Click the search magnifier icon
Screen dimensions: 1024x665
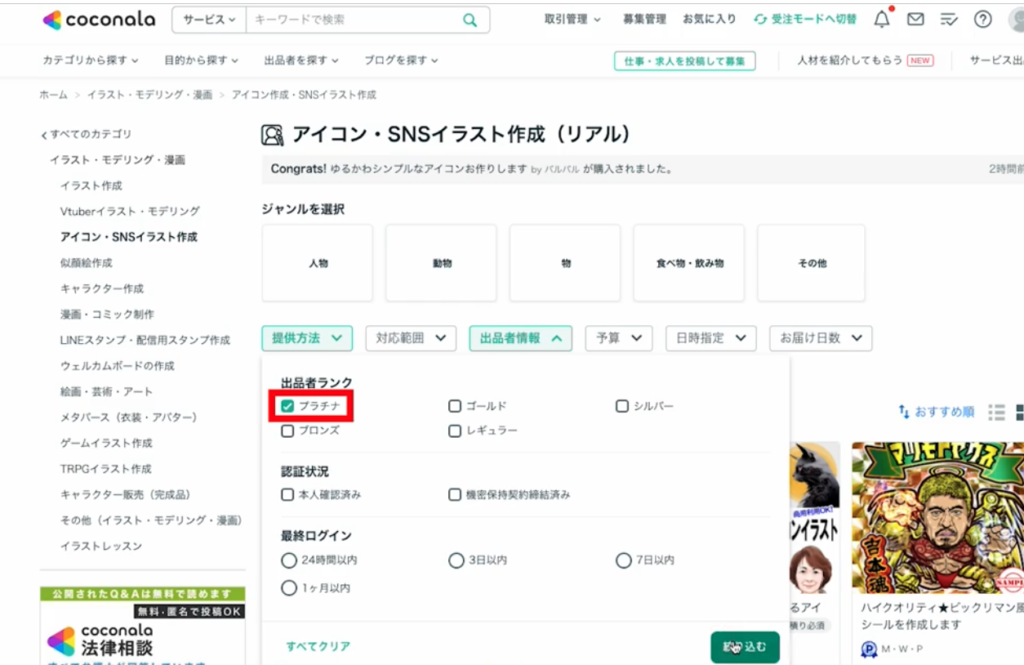[469, 19]
